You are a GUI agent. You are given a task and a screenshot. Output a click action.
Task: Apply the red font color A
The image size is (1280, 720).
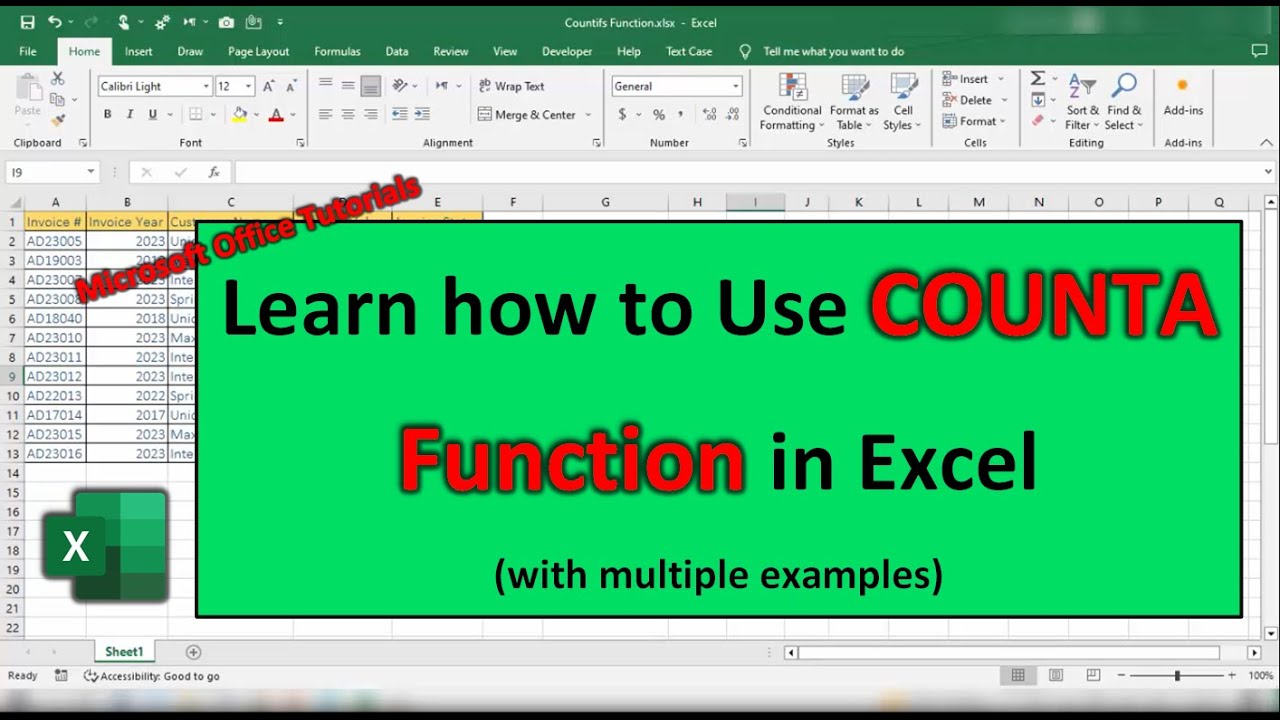[275, 114]
